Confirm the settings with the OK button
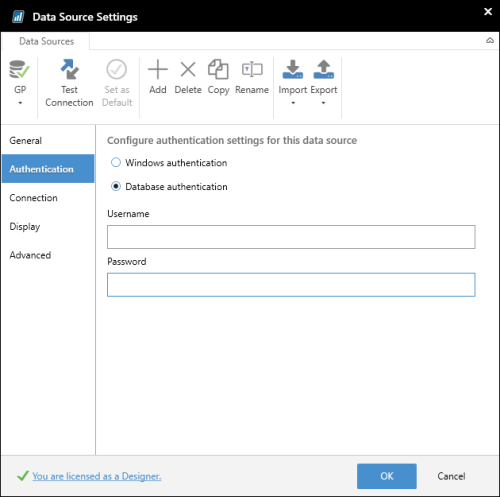Screen dimensions: 500x497 click(x=387, y=476)
